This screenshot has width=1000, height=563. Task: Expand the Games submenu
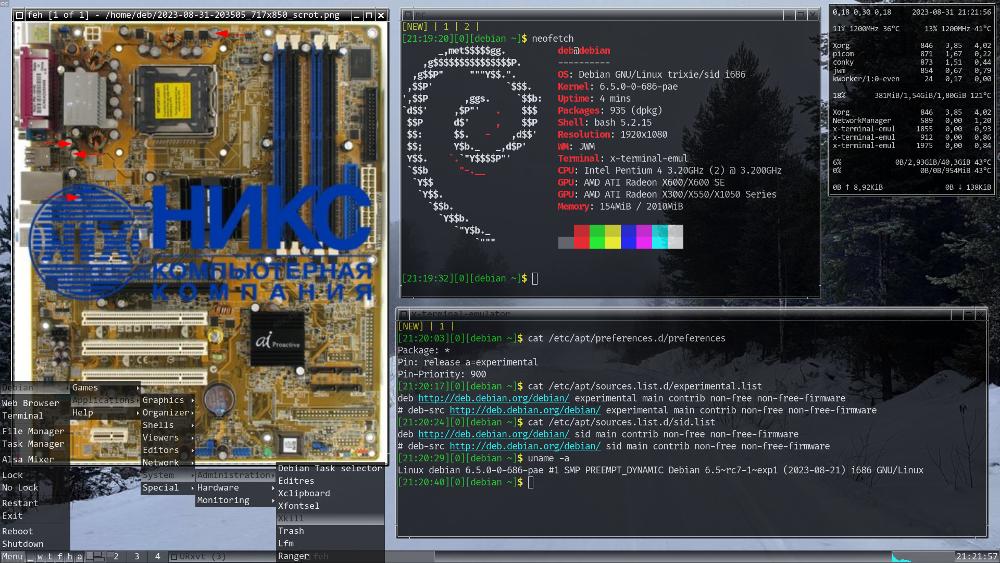(105, 388)
